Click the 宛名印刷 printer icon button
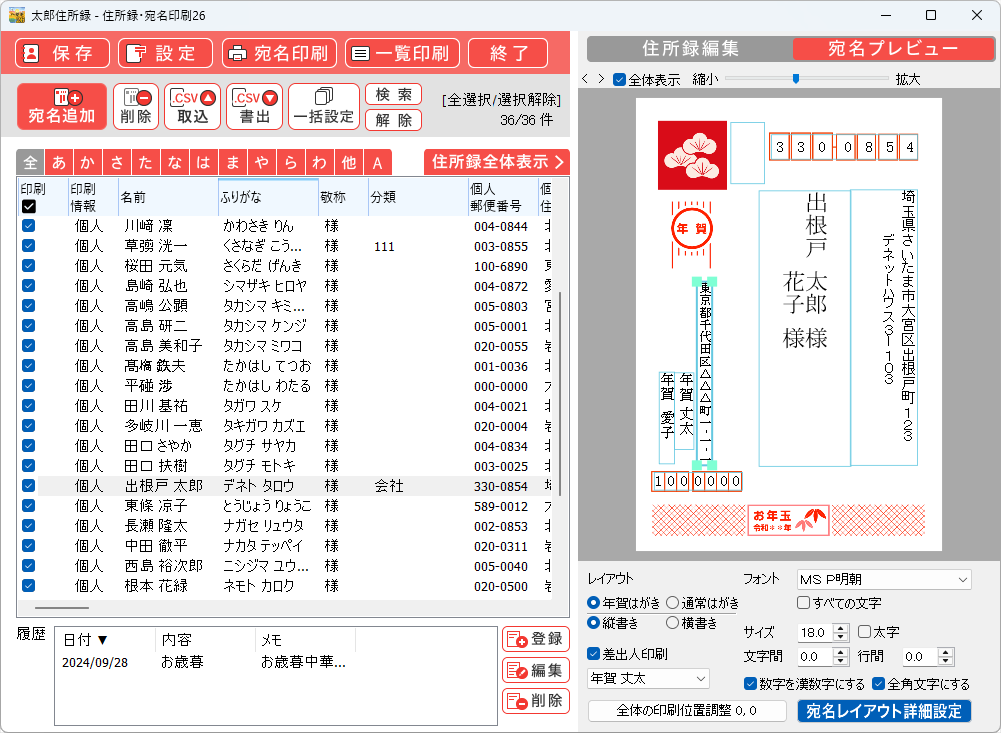Image resolution: width=1001 pixels, height=733 pixels. click(x=279, y=53)
